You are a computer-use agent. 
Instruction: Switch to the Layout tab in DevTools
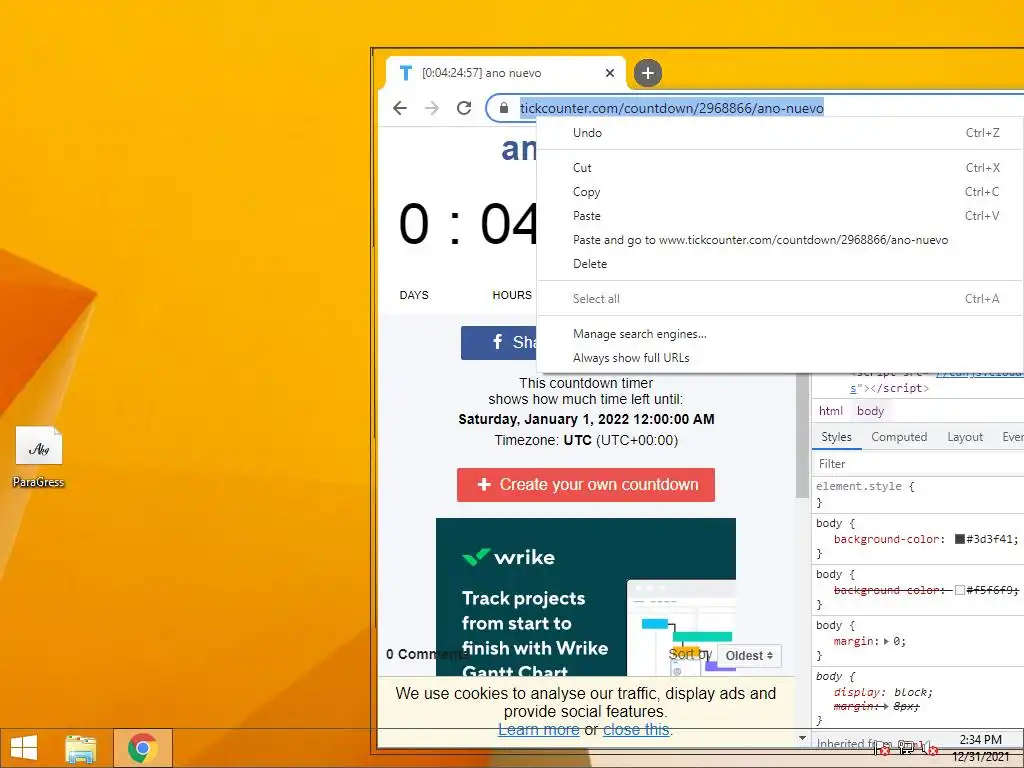click(965, 437)
